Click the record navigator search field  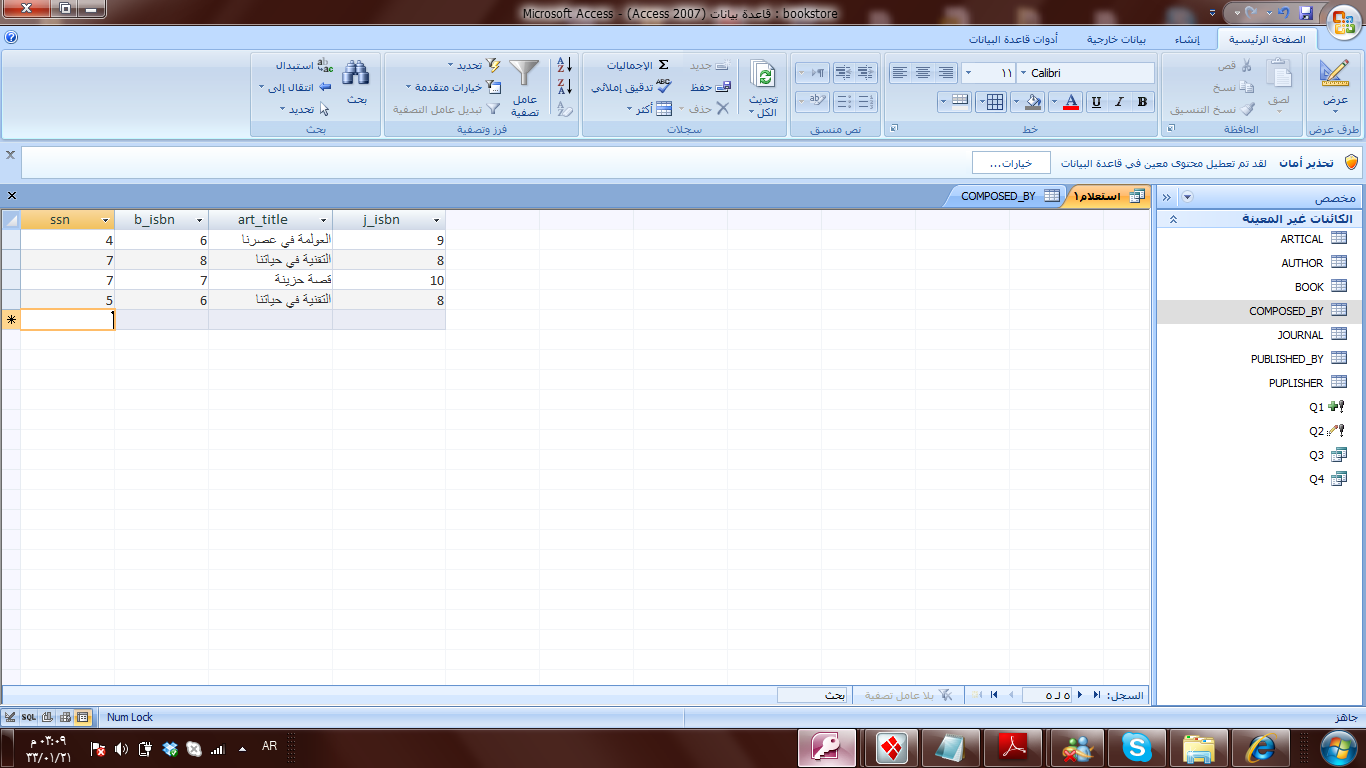[x=812, y=695]
